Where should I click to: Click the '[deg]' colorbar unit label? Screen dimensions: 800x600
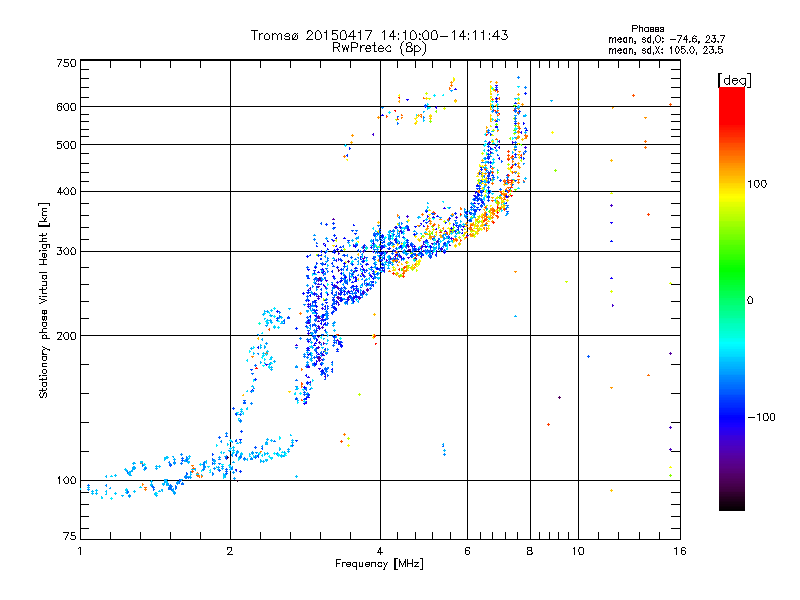pos(734,80)
